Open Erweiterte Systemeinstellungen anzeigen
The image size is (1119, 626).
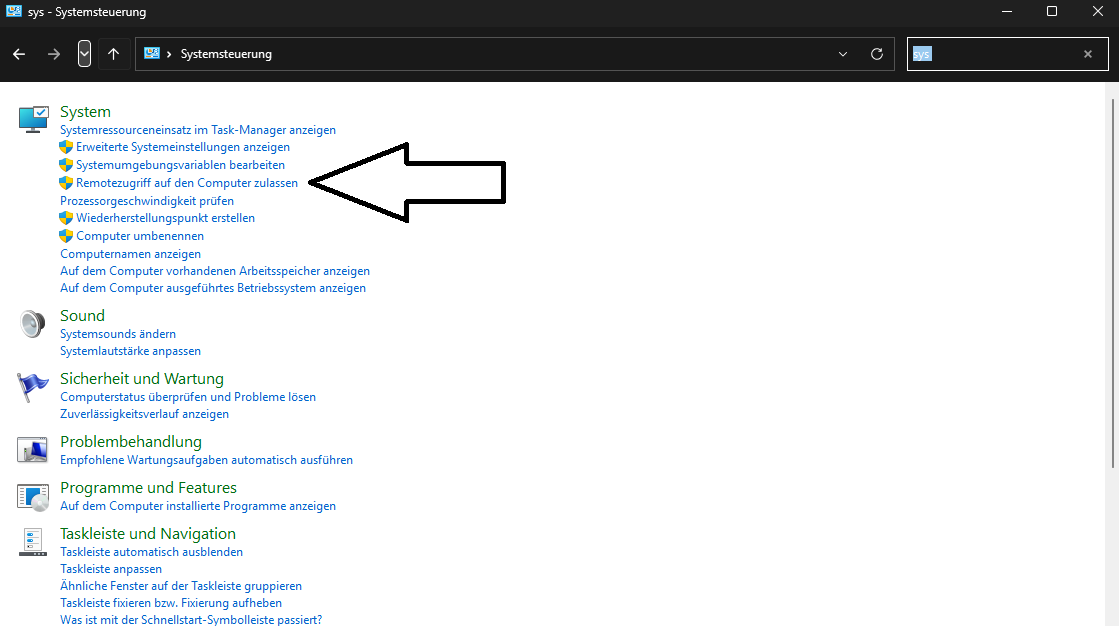coord(182,147)
